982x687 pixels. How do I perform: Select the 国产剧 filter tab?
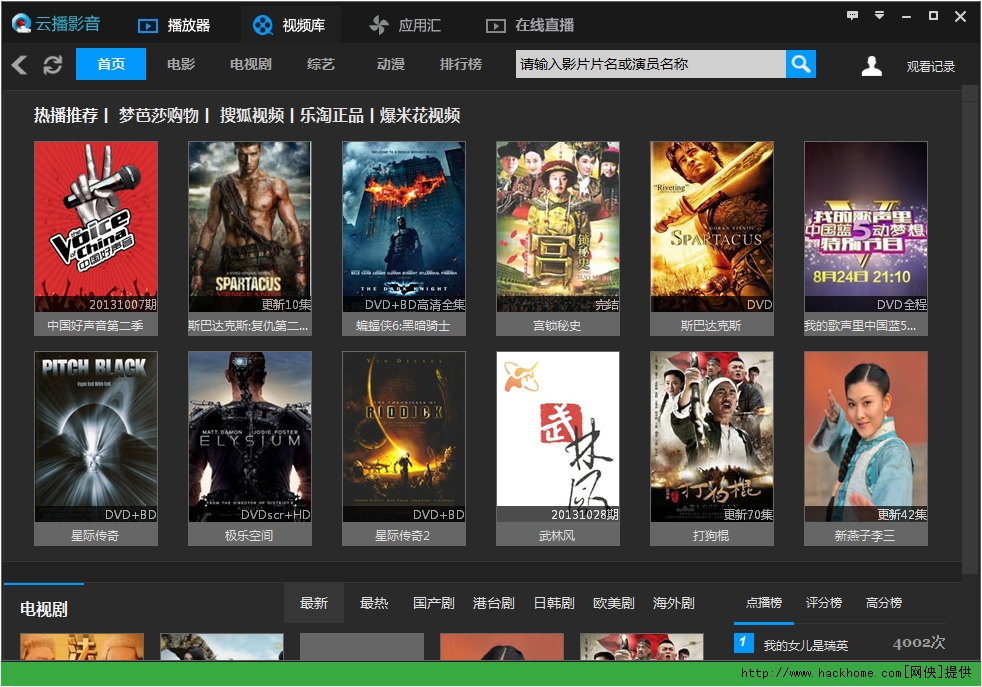(433, 603)
